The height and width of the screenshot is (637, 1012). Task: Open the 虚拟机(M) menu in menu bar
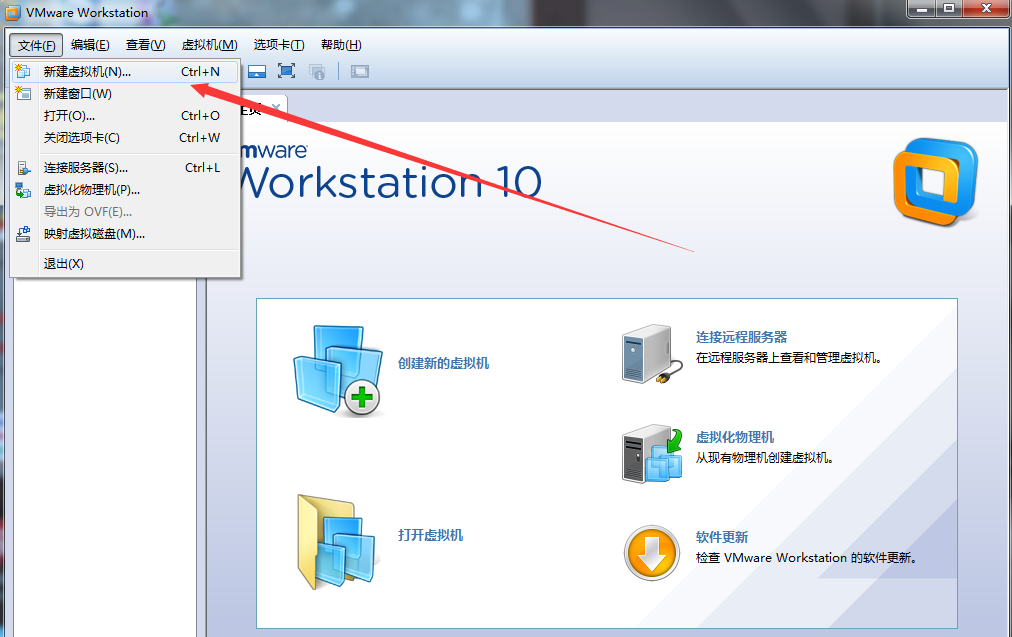coord(209,45)
